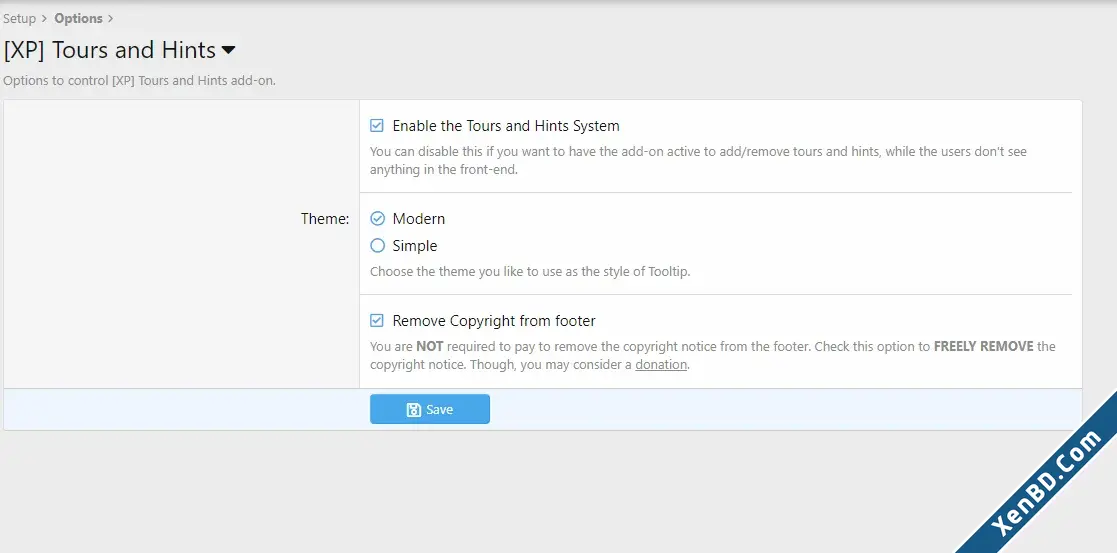Uncheck the Remove Copyright from footer checkbox
1117x553 pixels.
click(377, 321)
